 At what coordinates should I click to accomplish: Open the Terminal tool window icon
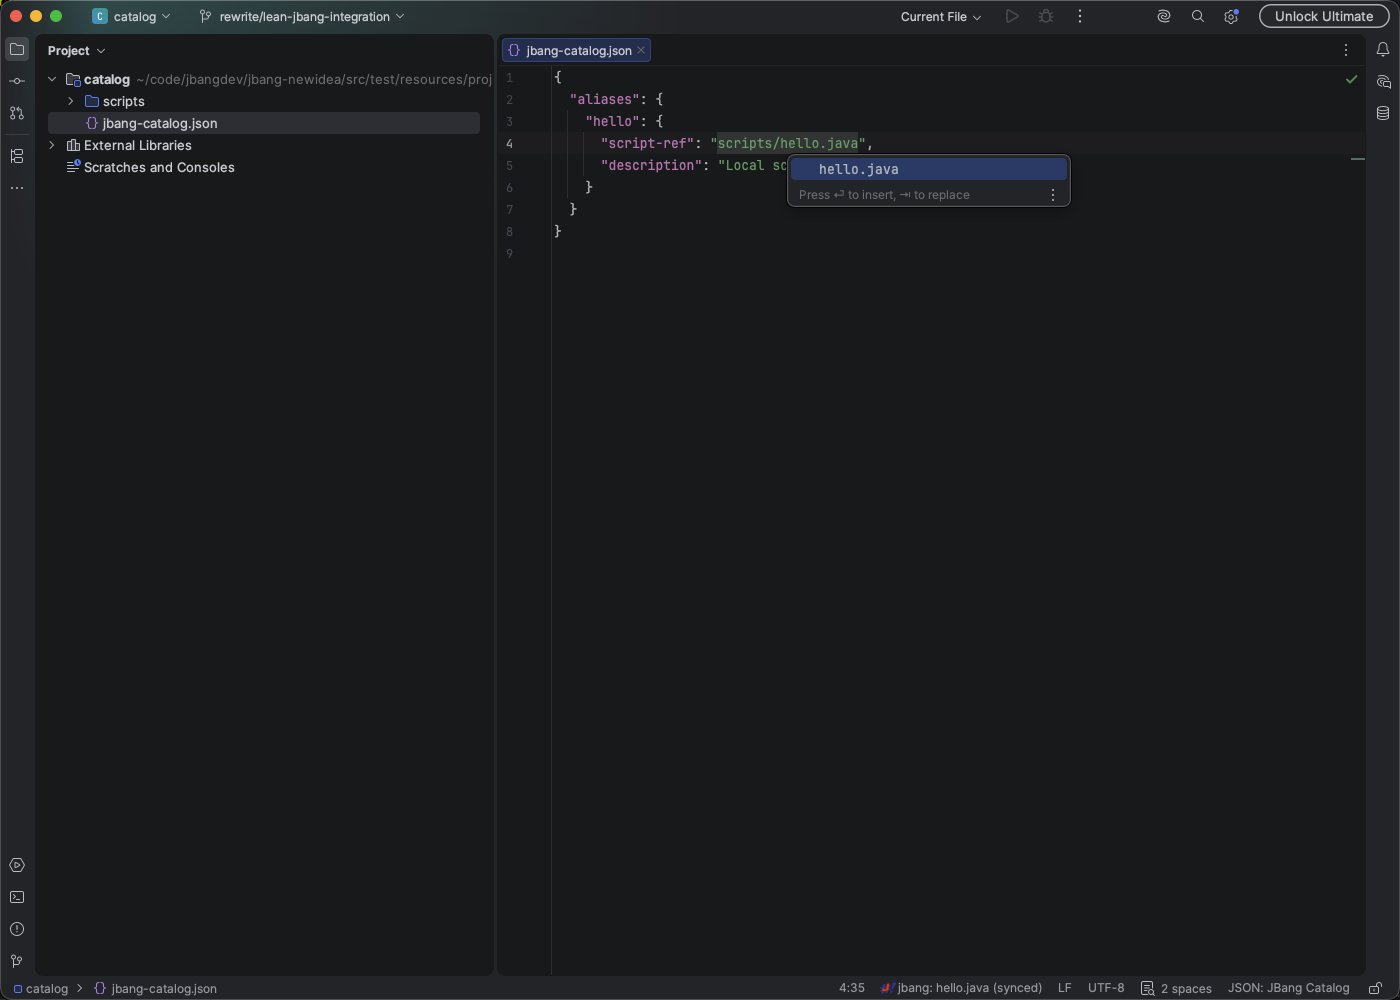pos(17,897)
